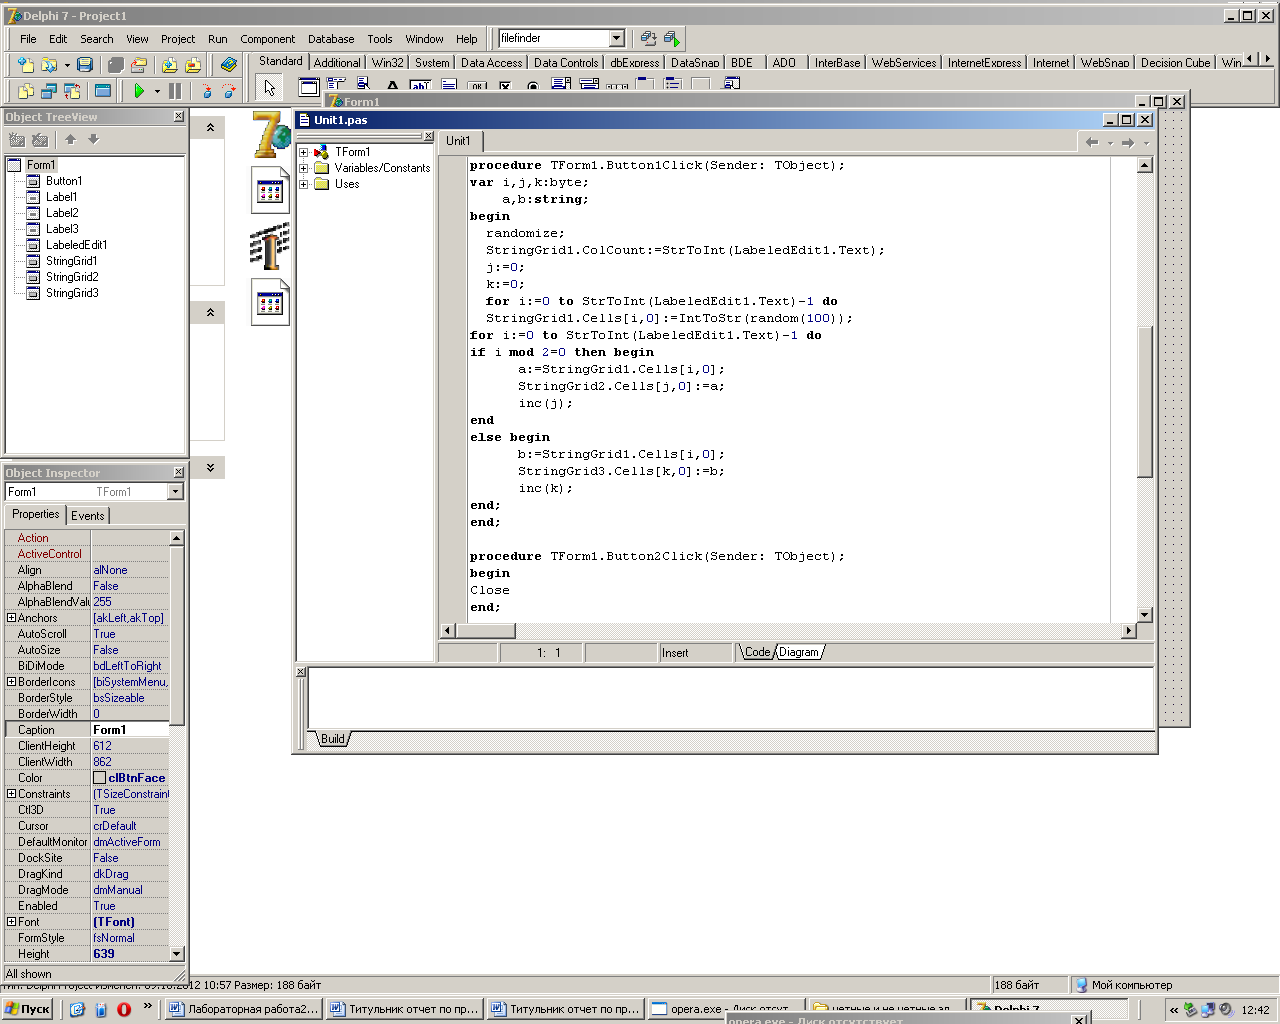Click the Save All toolbar icon
1280x1024 pixels.
pos(116,65)
